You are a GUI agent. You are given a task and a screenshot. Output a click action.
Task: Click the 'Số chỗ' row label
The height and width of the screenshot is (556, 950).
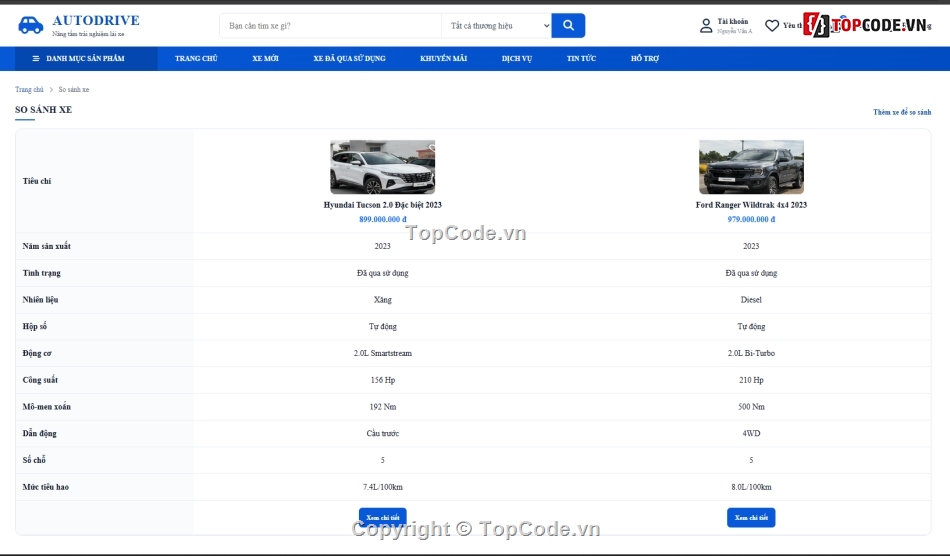tap(34, 460)
